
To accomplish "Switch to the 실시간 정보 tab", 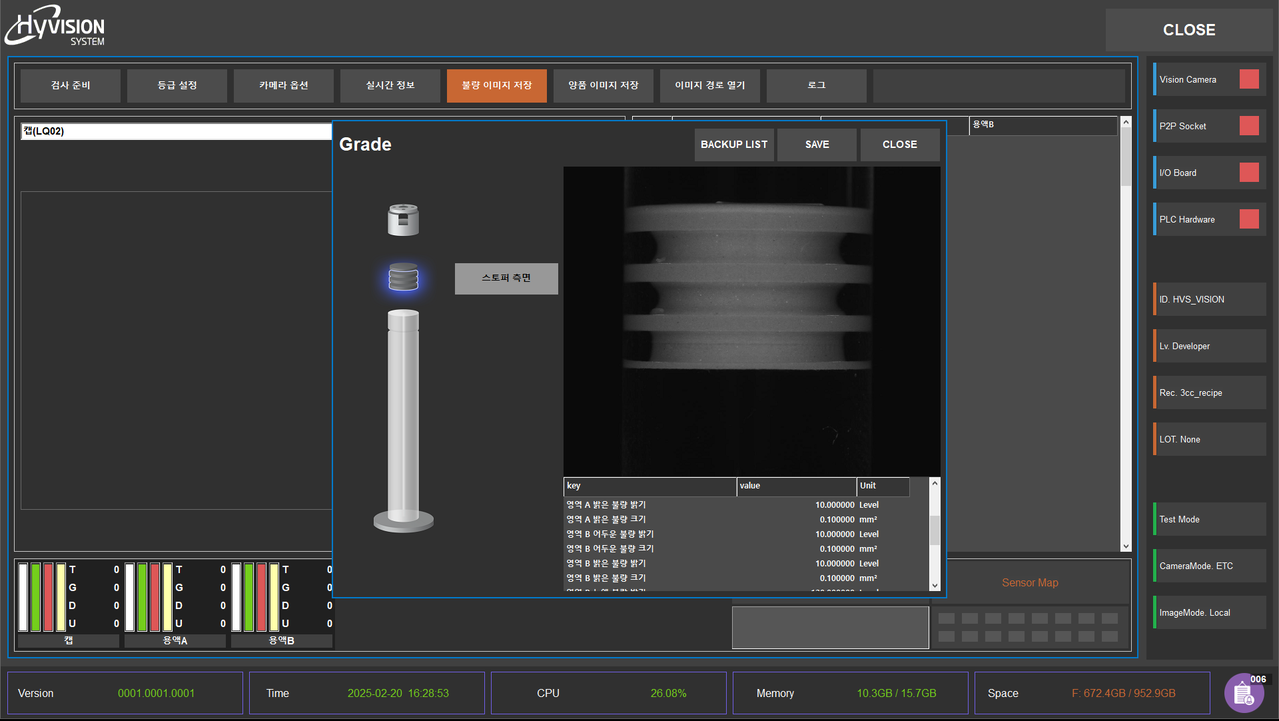I will (x=390, y=86).
